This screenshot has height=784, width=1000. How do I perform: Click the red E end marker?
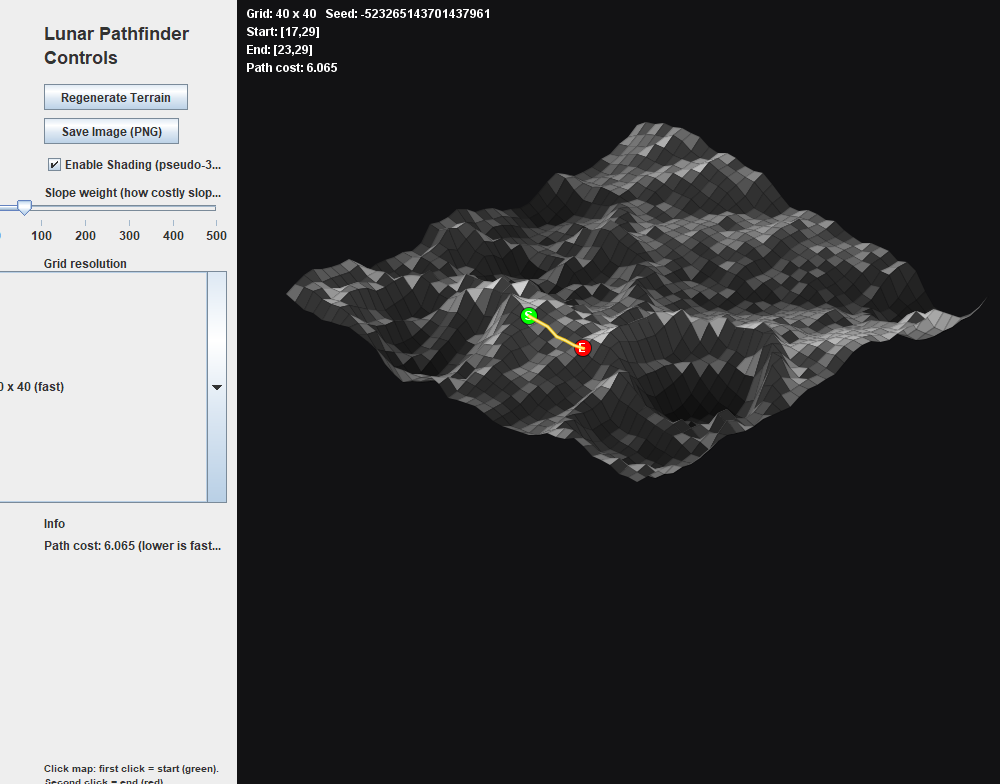point(582,348)
